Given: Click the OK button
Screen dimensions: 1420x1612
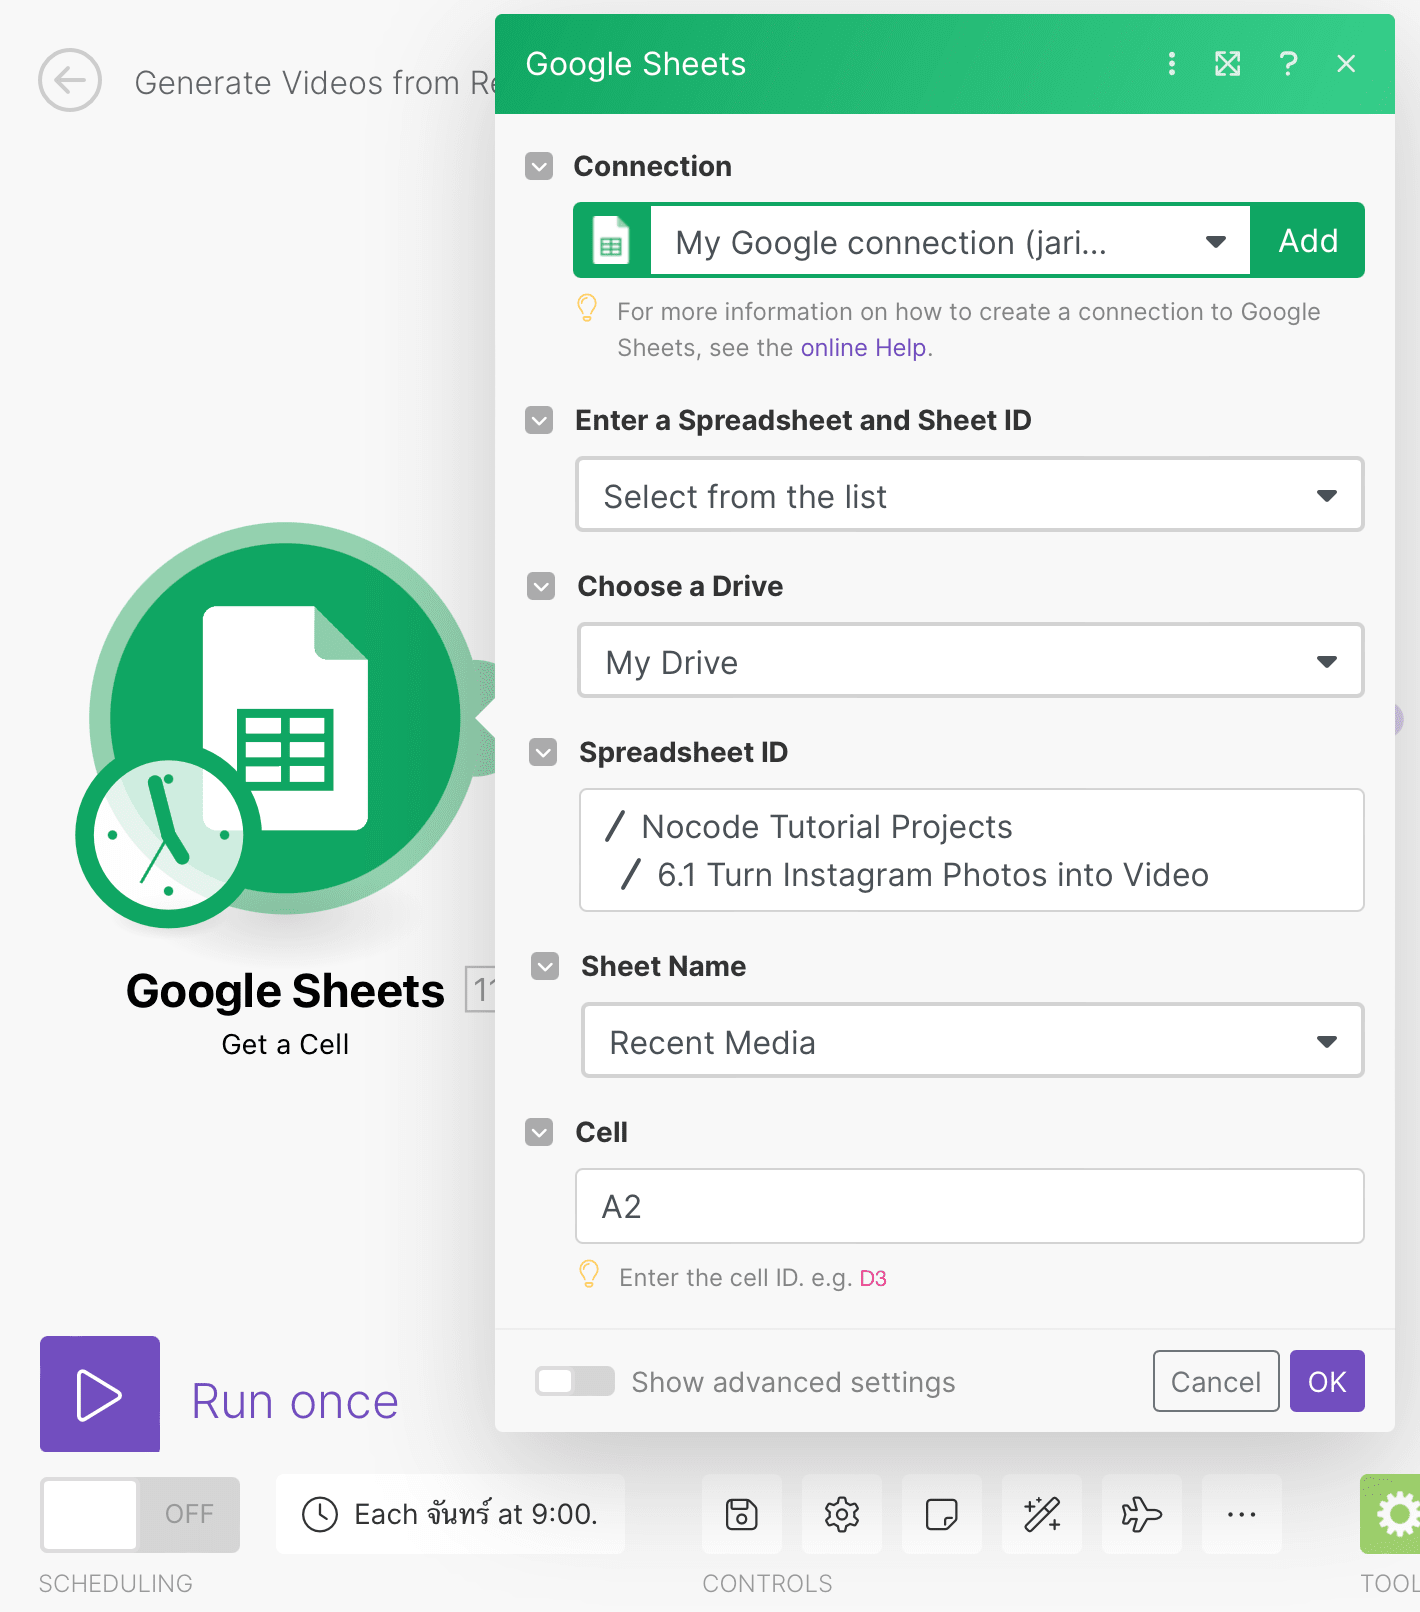Looking at the screenshot, I should 1327,1381.
